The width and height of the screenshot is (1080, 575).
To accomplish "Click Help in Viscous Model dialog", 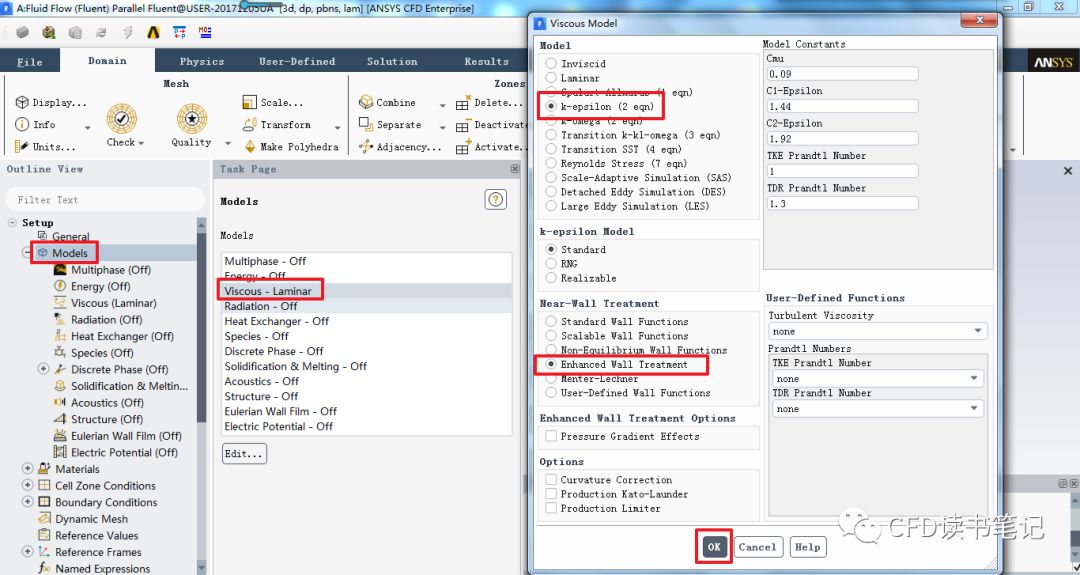I will [807, 547].
